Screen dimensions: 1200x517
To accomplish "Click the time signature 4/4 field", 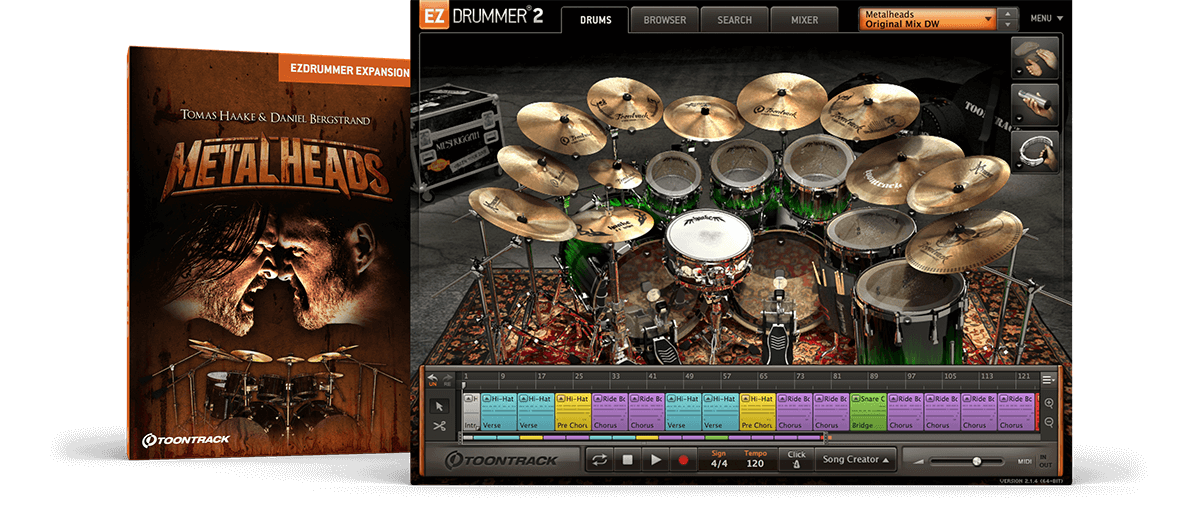I will pyautogui.click(x=719, y=460).
